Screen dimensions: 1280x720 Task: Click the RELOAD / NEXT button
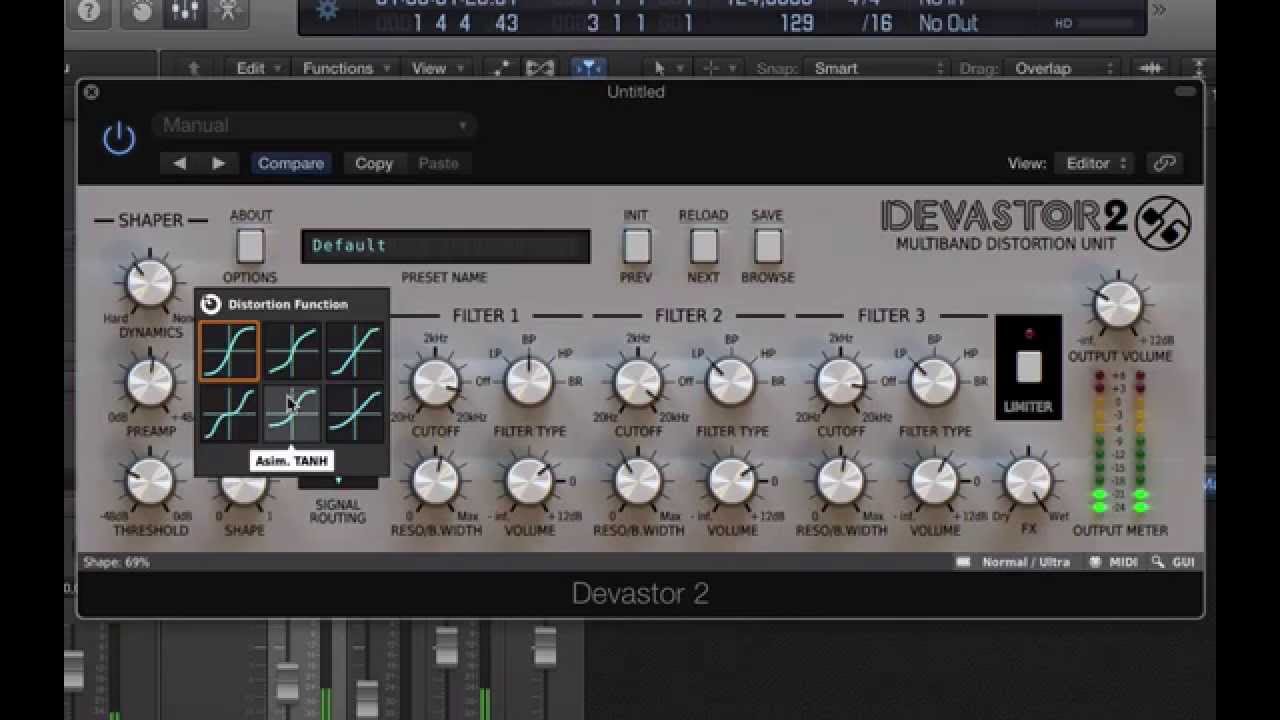704,246
